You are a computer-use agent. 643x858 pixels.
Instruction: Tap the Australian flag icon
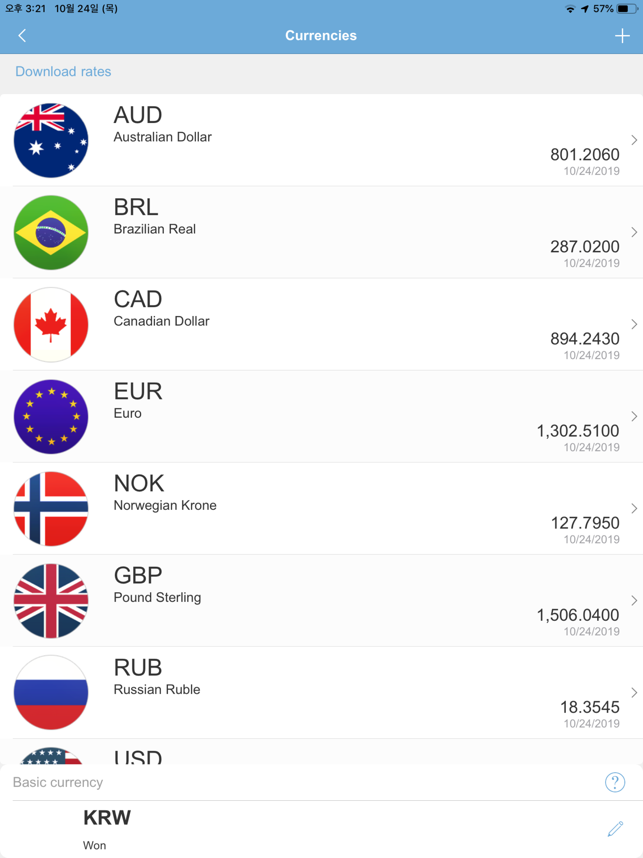pyautogui.click(x=51, y=141)
